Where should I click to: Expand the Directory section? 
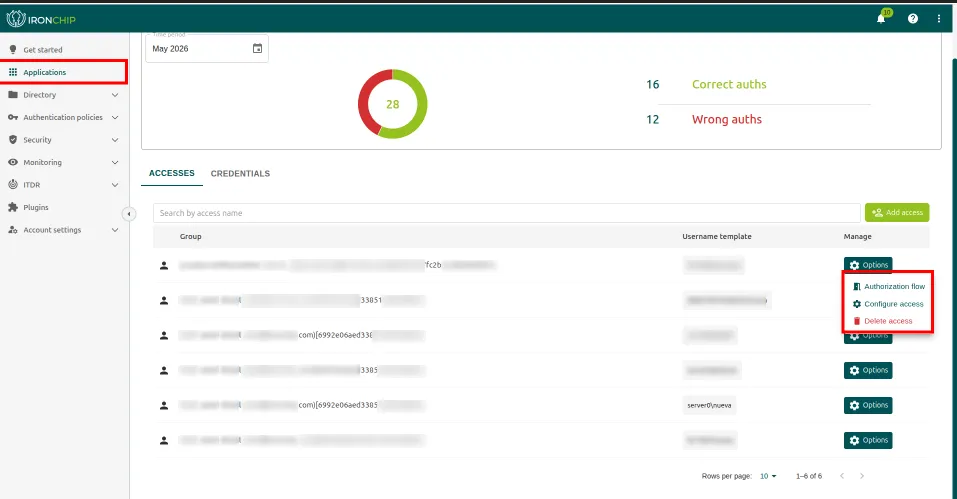click(115, 95)
